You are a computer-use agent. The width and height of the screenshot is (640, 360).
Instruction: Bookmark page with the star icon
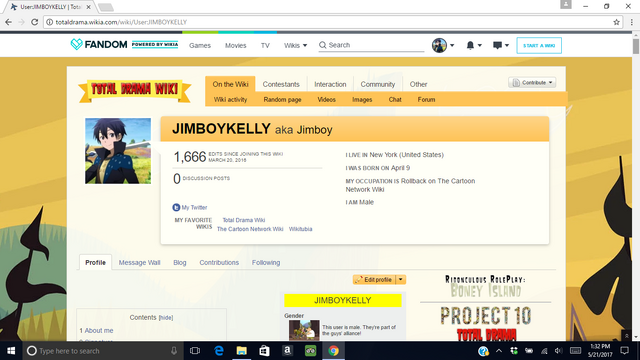(x=616, y=22)
